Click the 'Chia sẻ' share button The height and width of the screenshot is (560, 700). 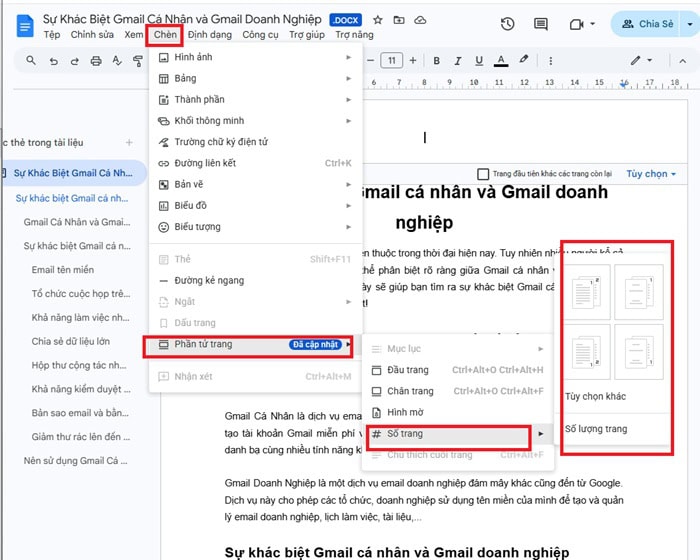tap(655, 24)
